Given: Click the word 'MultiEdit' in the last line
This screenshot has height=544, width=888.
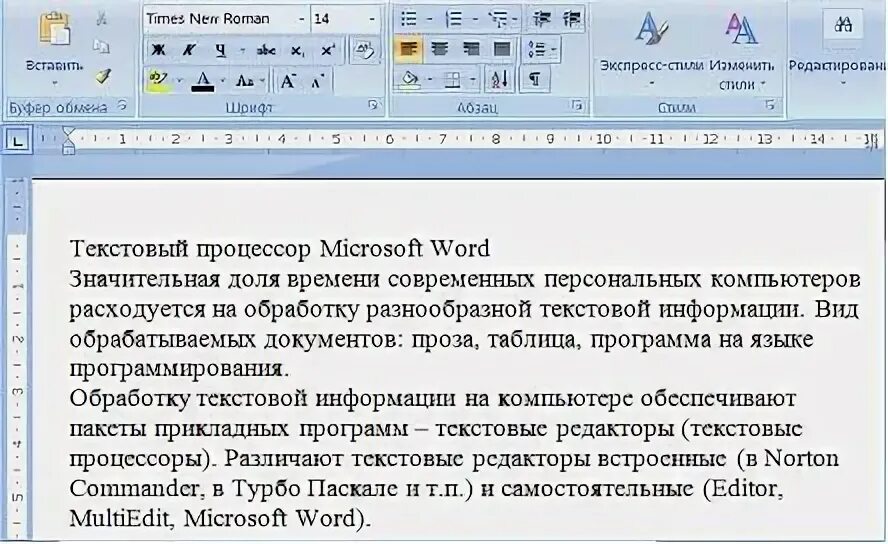Looking at the screenshot, I should pos(120,518).
